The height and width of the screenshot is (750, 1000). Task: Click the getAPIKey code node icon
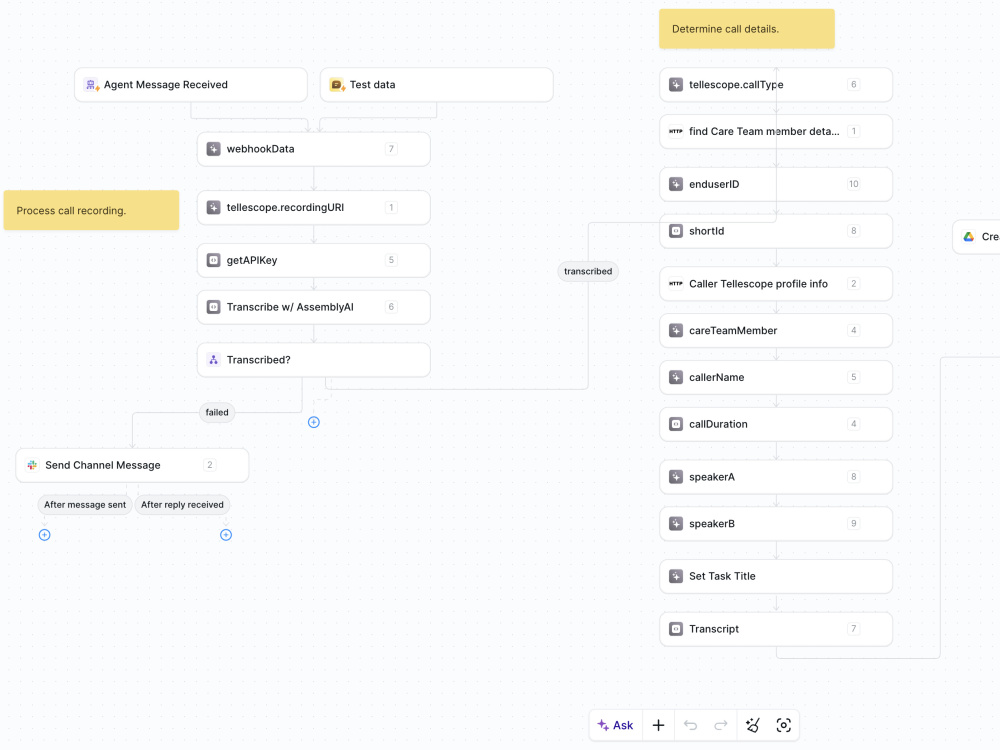[214, 260]
